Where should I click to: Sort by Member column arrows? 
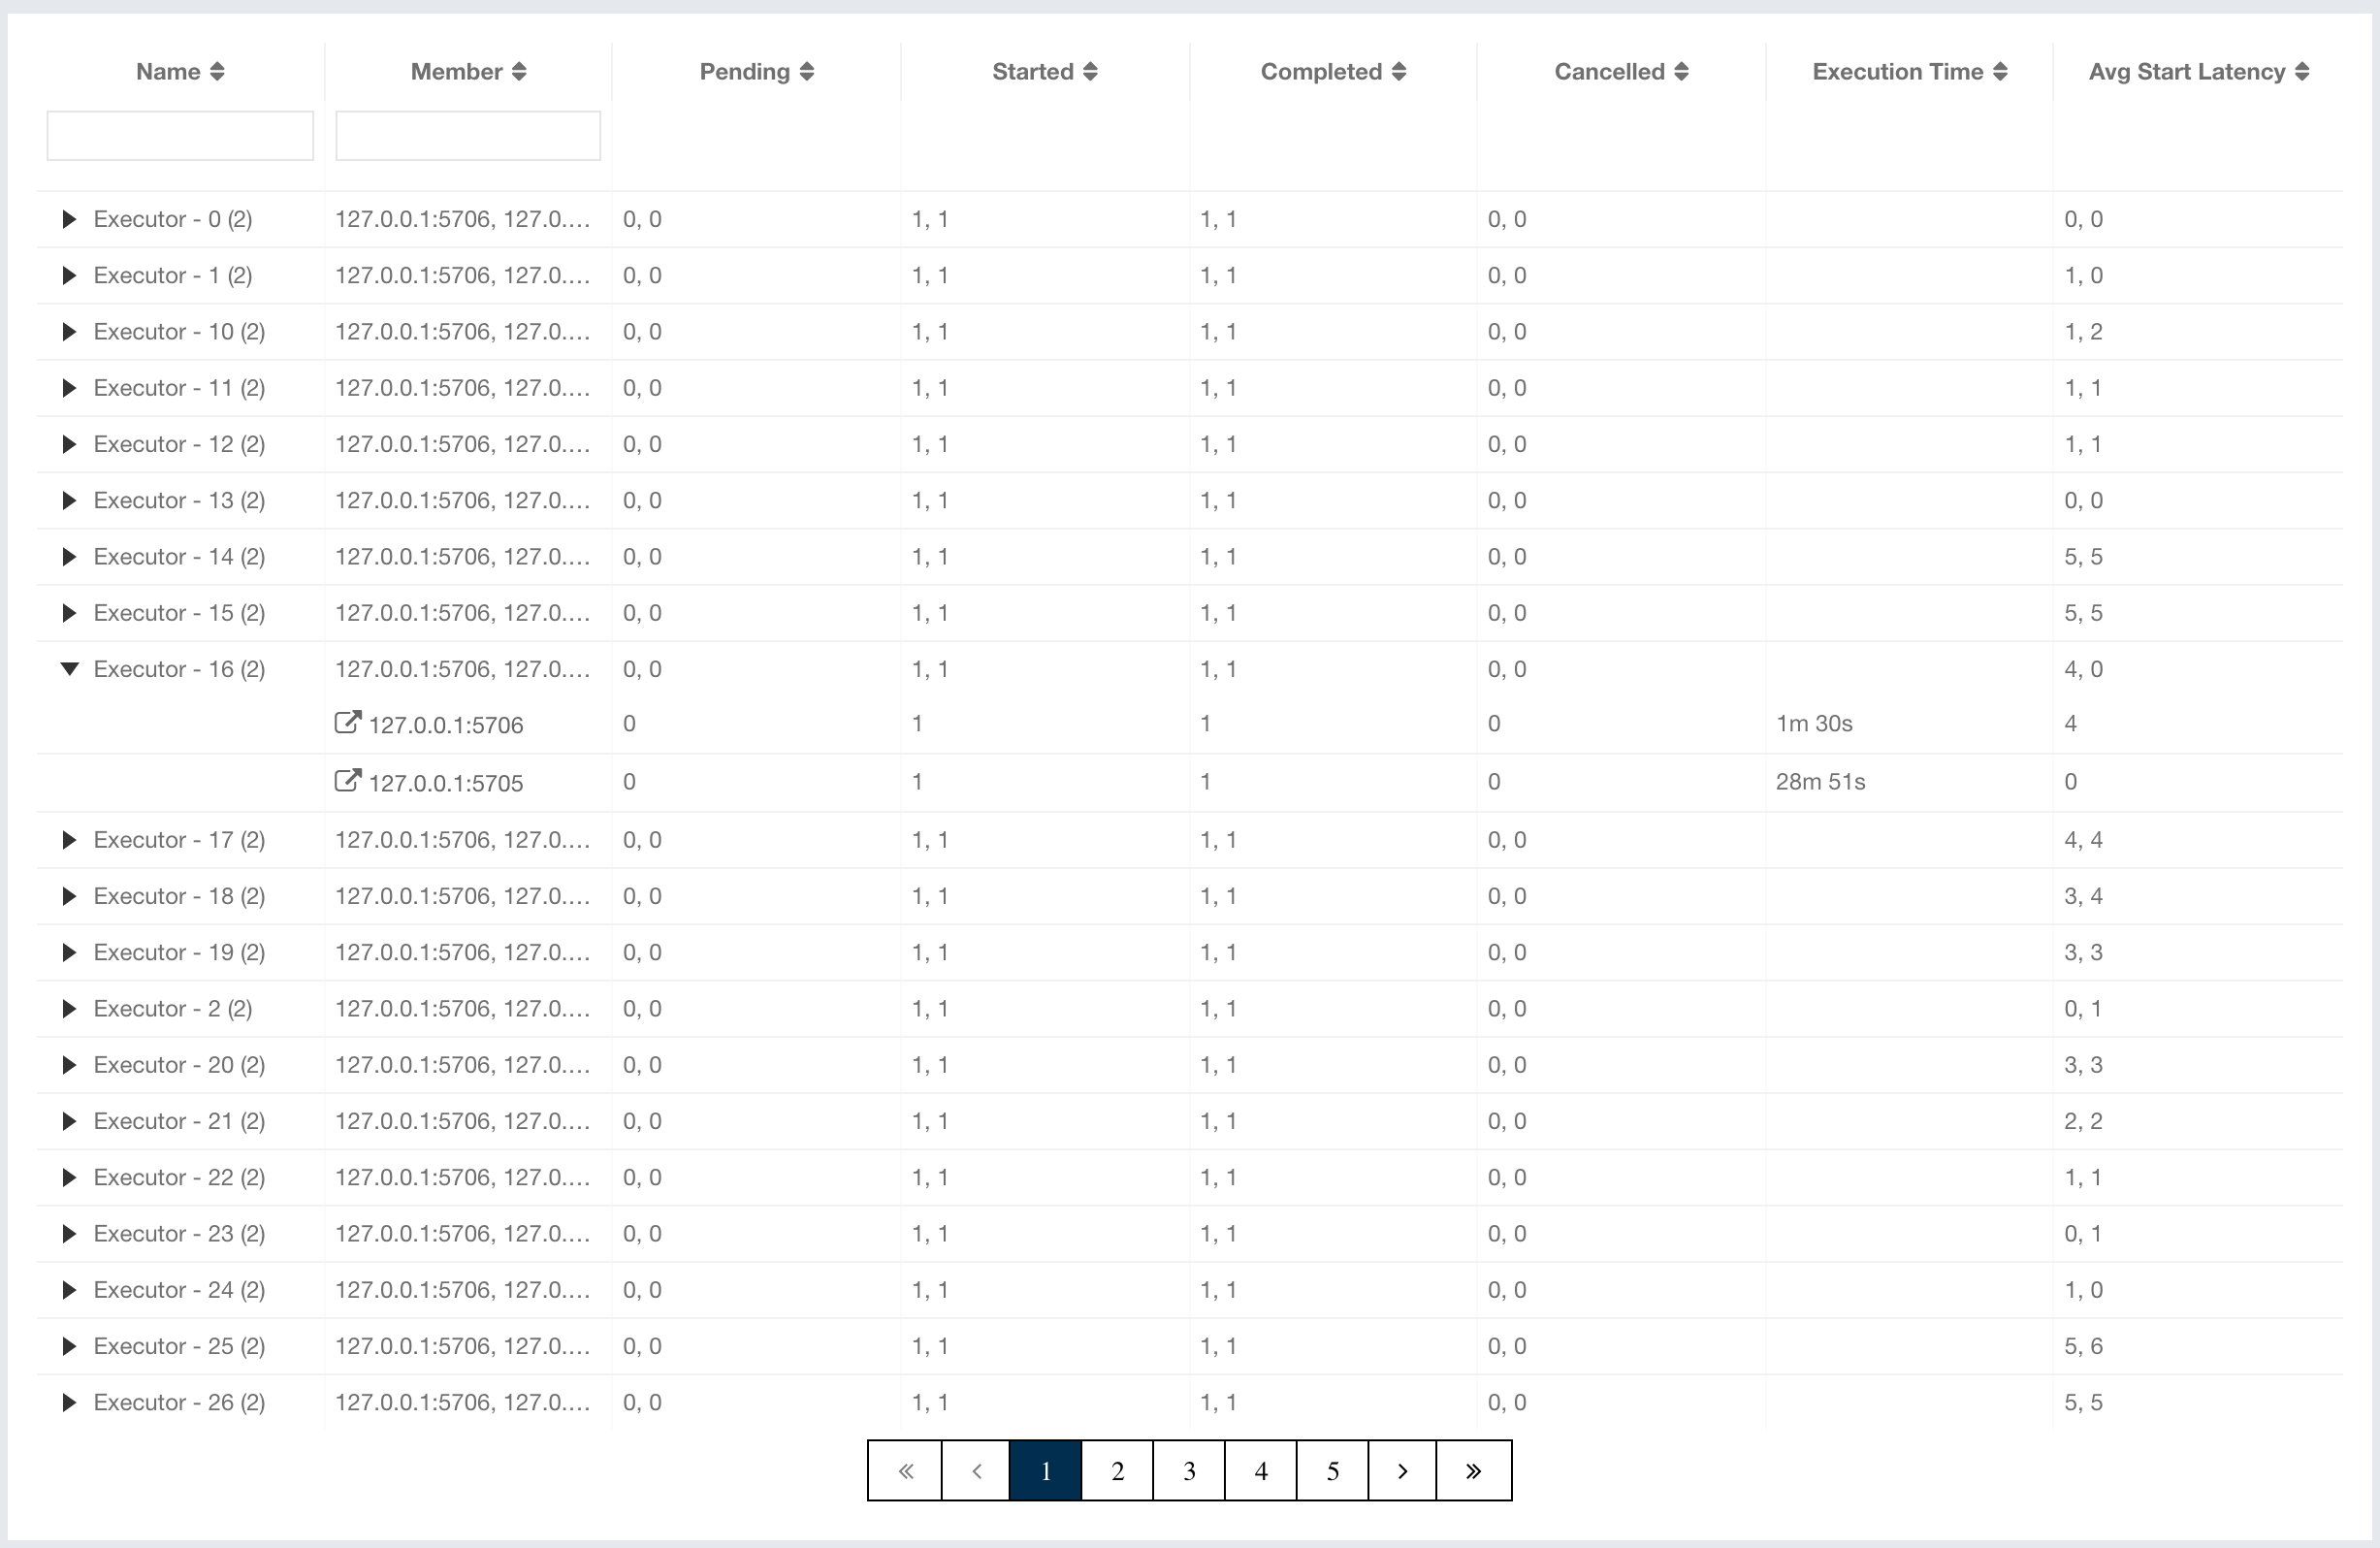tap(519, 71)
